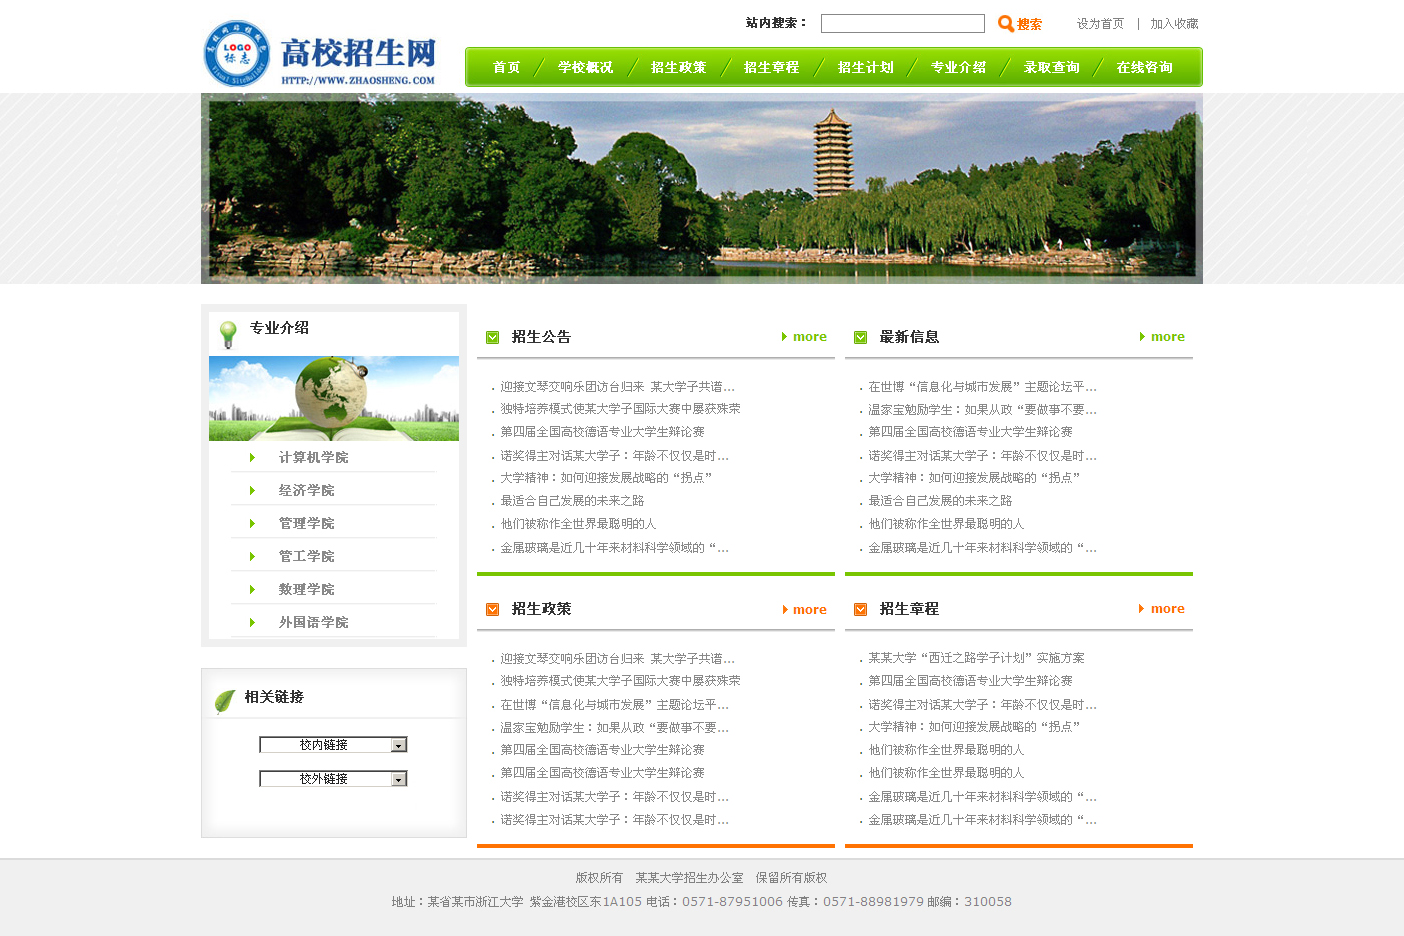
Task: Open 录取查询 navigation item
Action: point(1052,68)
